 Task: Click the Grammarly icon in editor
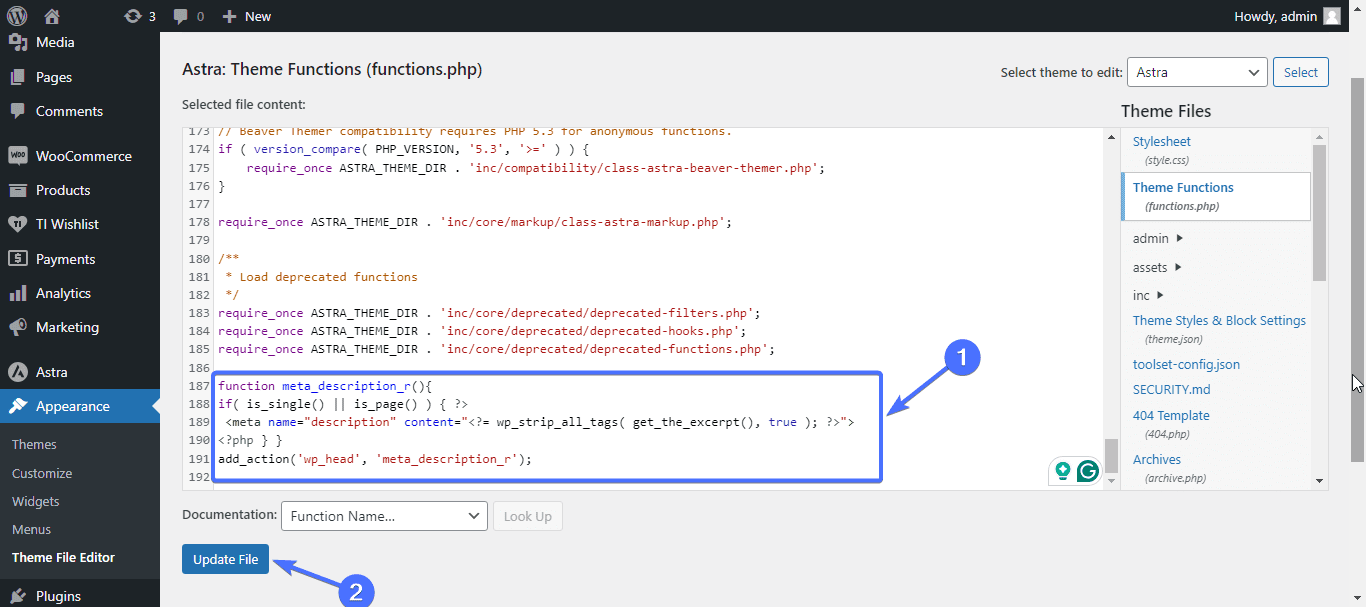coord(1088,470)
